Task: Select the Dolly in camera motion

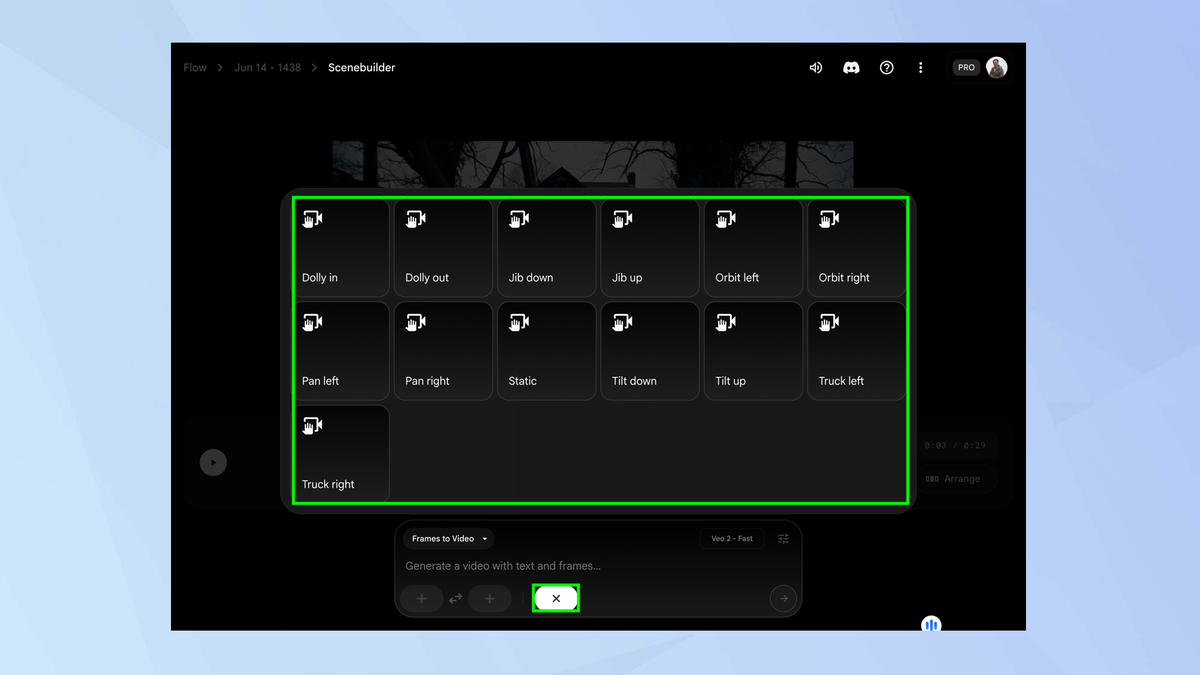Action: [341, 248]
